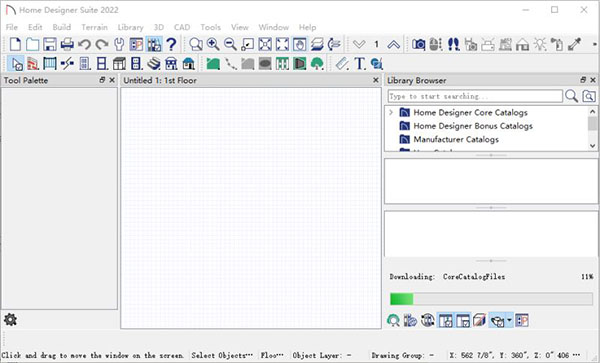The image size is (600, 363).
Task: Select the Cabinet tool
Action: click(x=119, y=63)
